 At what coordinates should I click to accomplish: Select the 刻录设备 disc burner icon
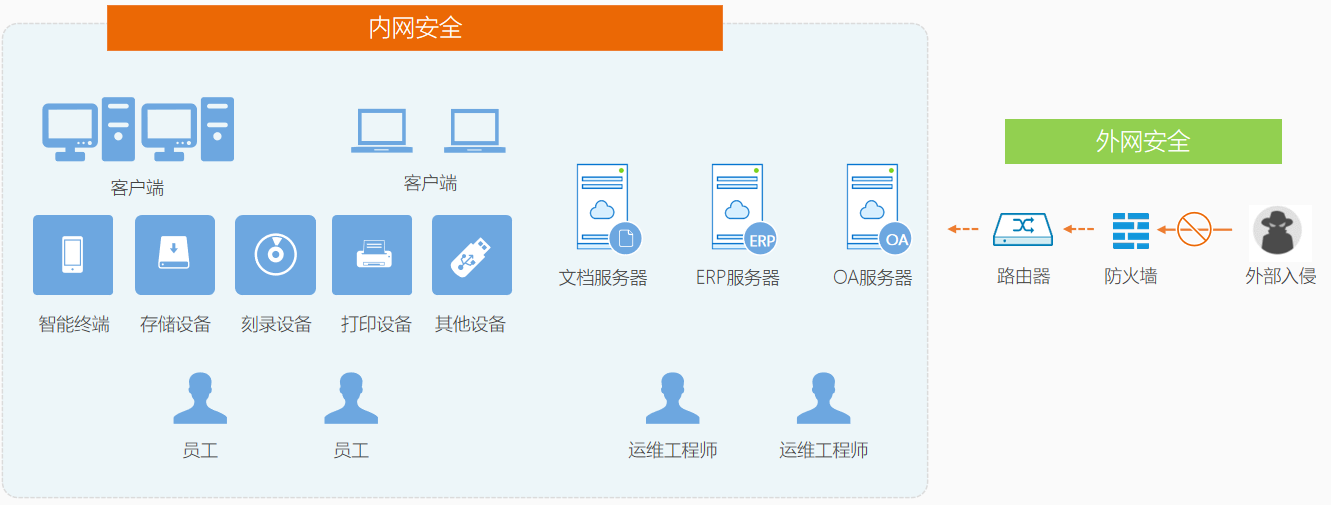coord(275,255)
